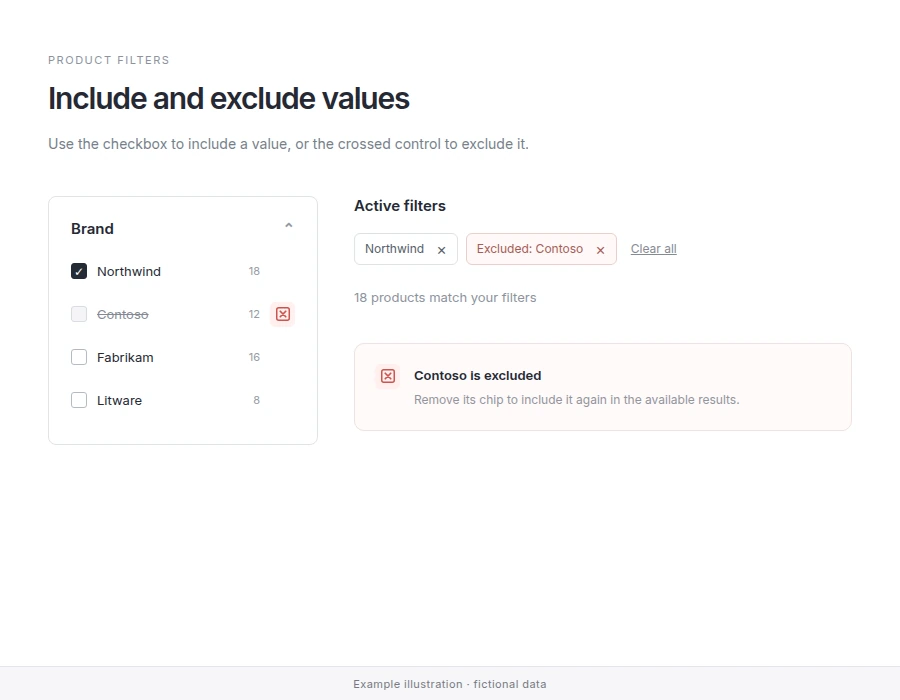The height and width of the screenshot is (700, 900).
Task: Click the excluded icon in the Contoso notice
Action: click(x=388, y=376)
